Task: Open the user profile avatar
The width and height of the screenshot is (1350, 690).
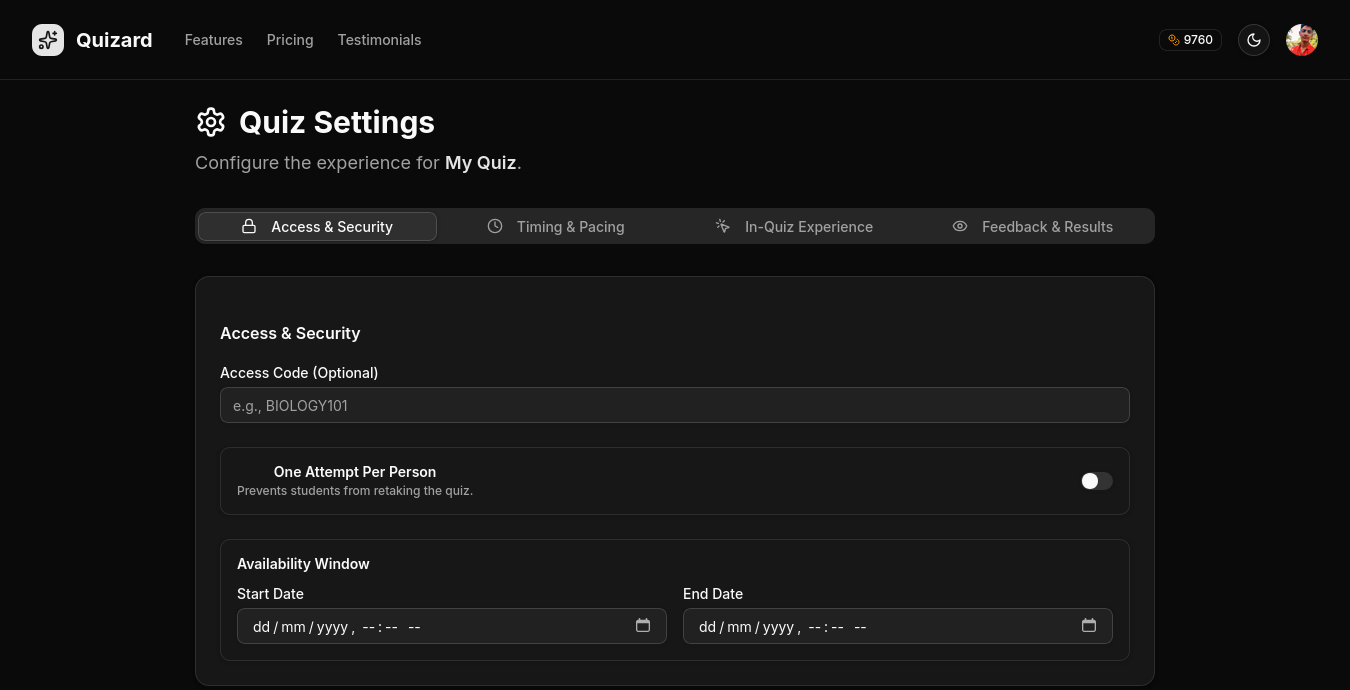Action: pyautogui.click(x=1302, y=40)
